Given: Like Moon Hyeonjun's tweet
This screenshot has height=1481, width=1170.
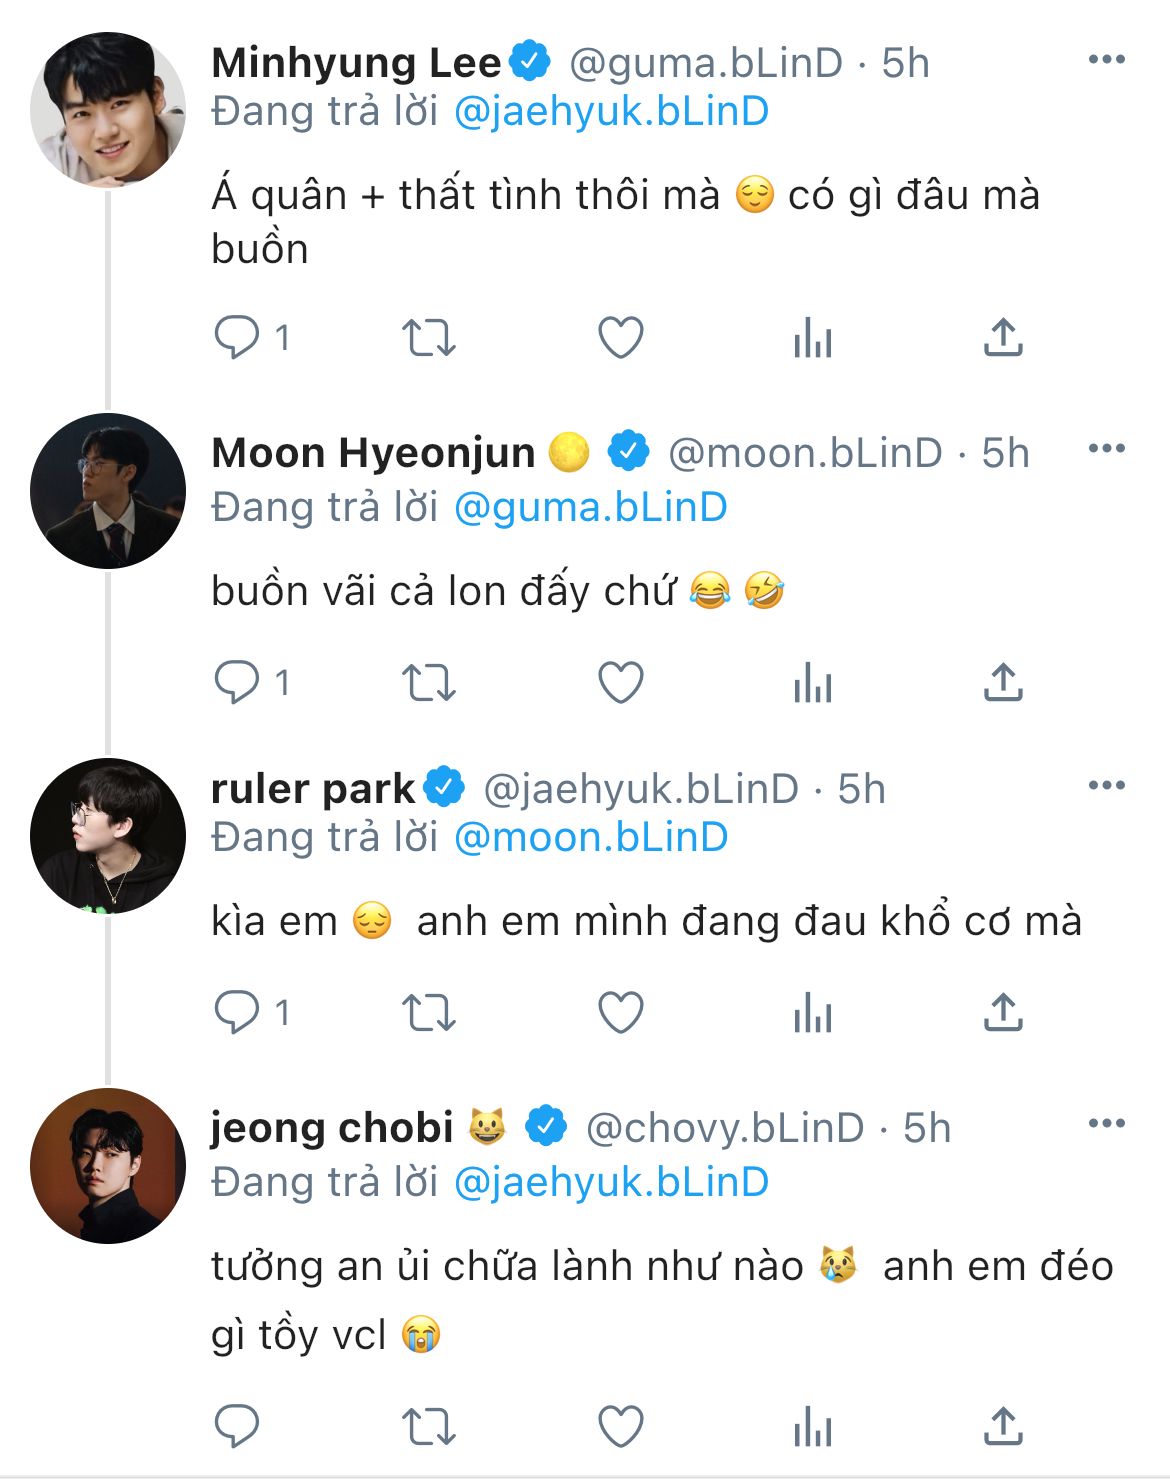Looking at the screenshot, I should click(620, 684).
